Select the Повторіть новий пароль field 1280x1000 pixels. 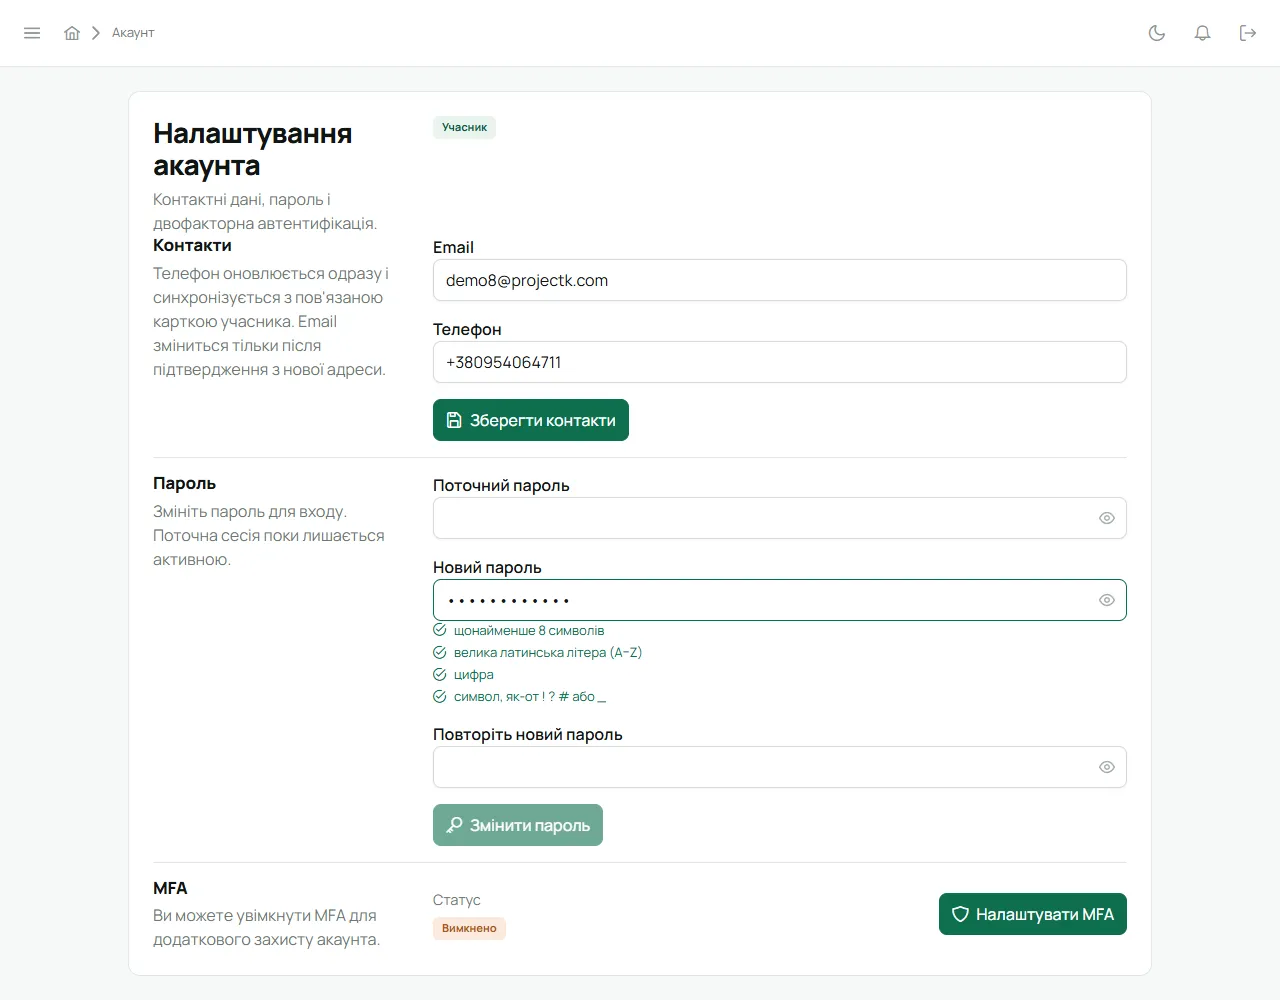coord(780,767)
